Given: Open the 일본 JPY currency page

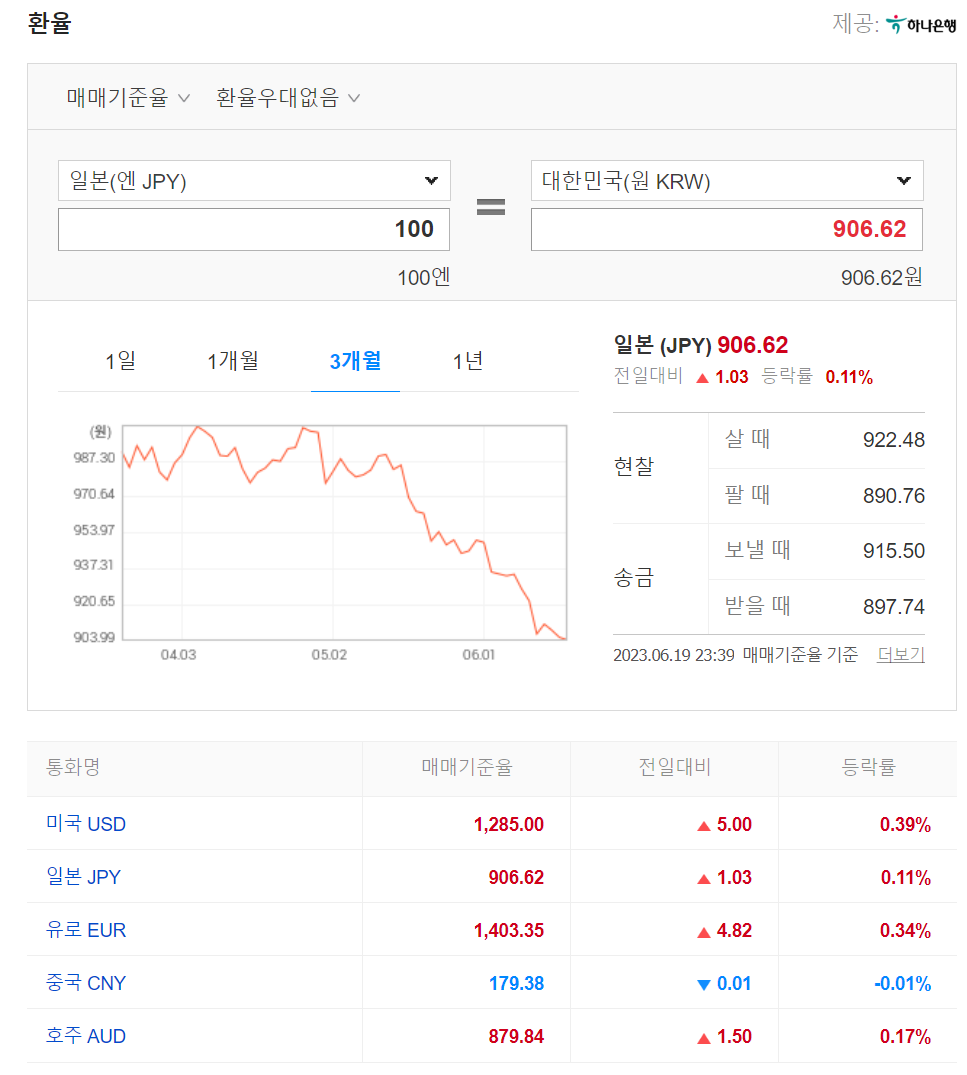Looking at the screenshot, I should [84, 877].
